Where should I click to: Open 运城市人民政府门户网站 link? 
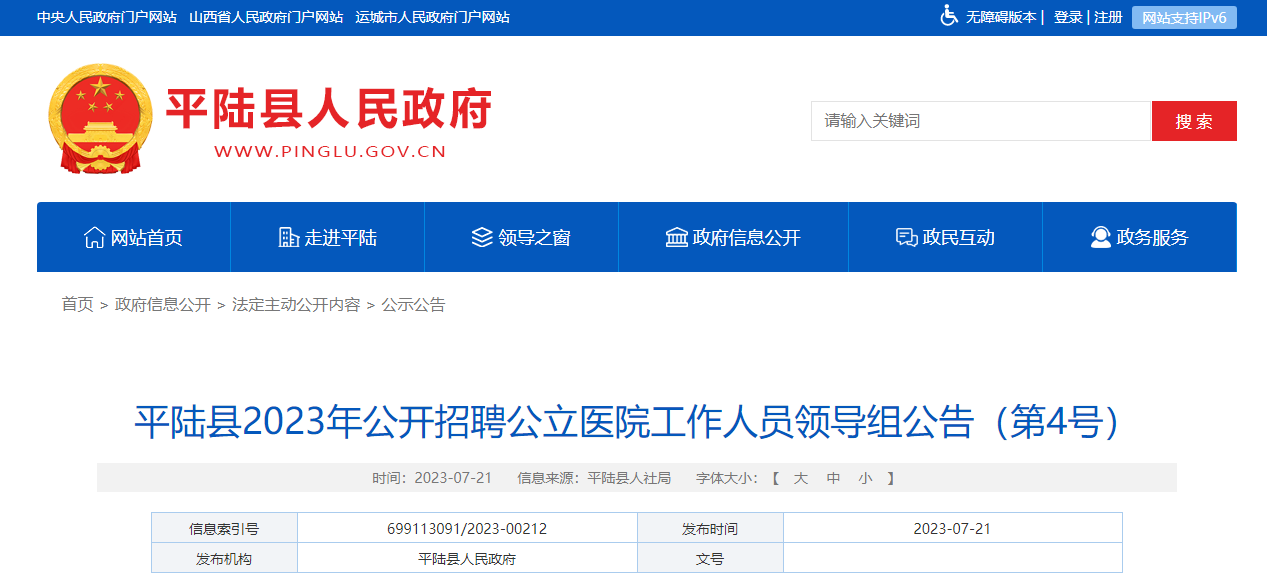coord(432,17)
